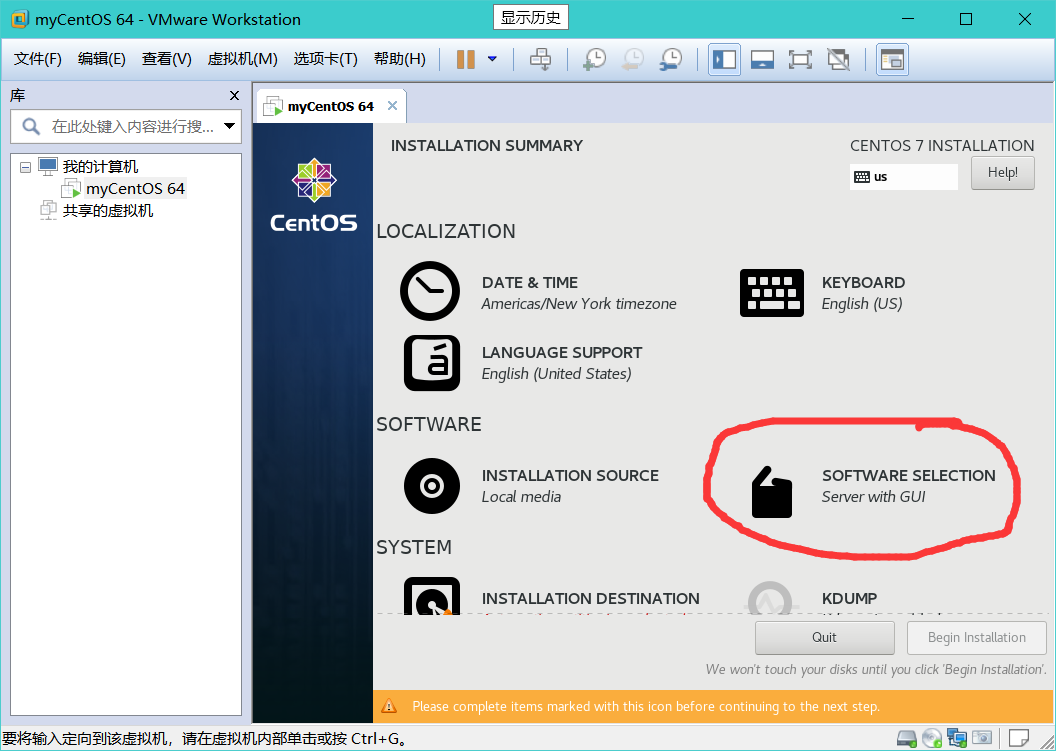Viewport: 1056px width, 751px height.
Task: Open Keyboard layout settings icon
Action: (772, 293)
